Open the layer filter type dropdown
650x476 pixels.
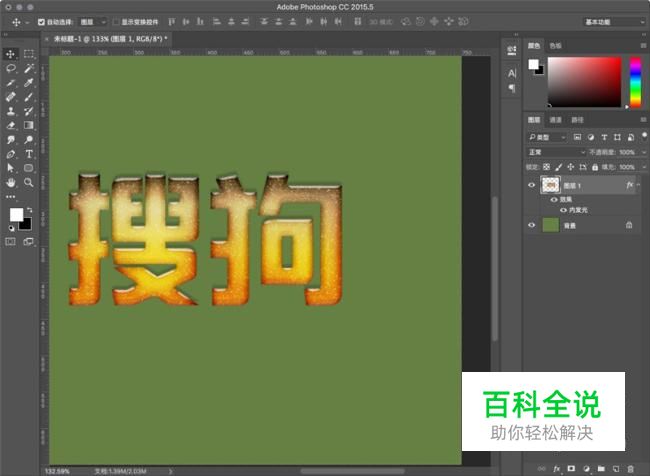547,137
